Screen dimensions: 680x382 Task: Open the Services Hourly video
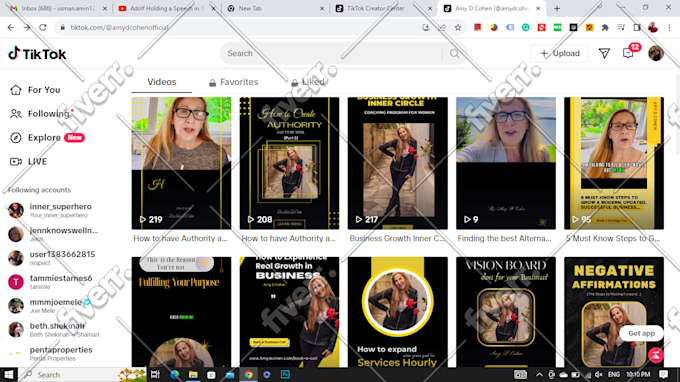398,312
